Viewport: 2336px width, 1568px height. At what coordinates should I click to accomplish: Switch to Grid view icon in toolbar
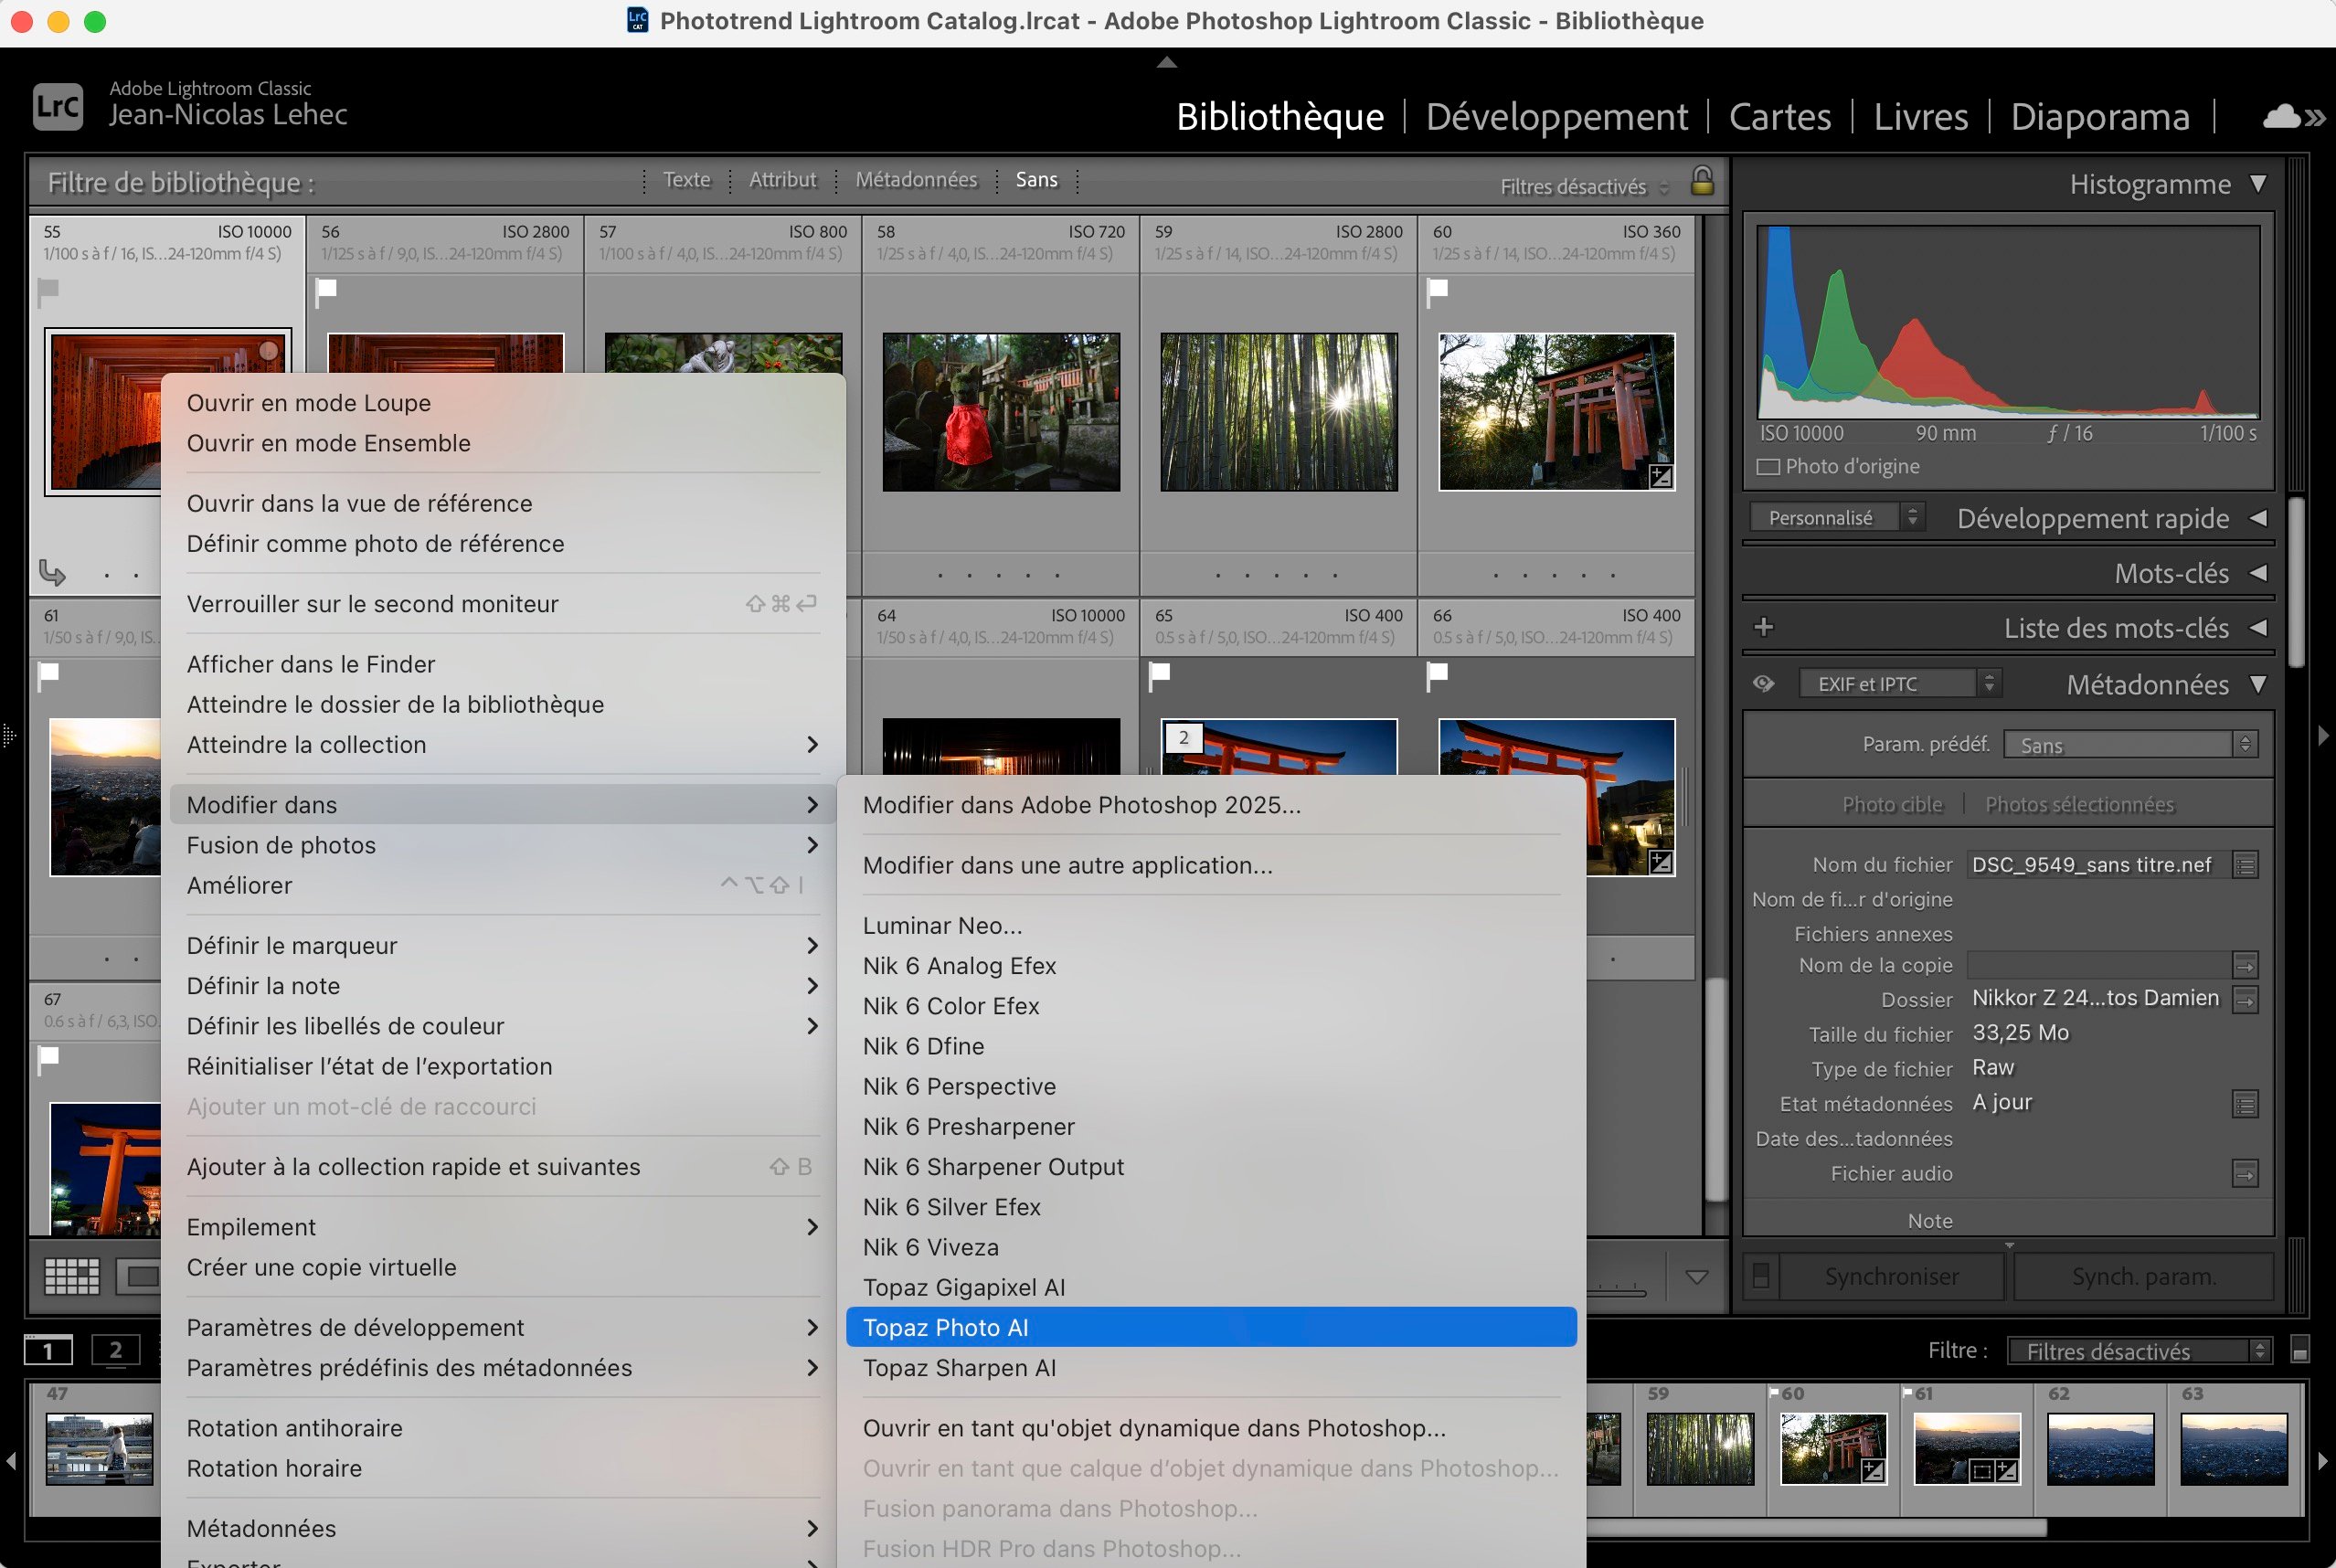pyautogui.click(x=72, y=1275)
